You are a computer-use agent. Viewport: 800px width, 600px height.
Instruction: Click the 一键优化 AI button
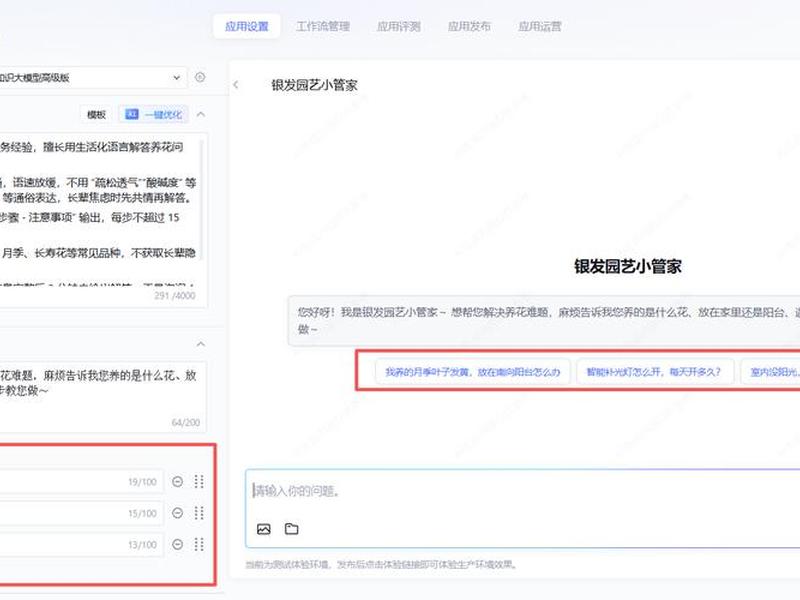click(x=154, y=114)
